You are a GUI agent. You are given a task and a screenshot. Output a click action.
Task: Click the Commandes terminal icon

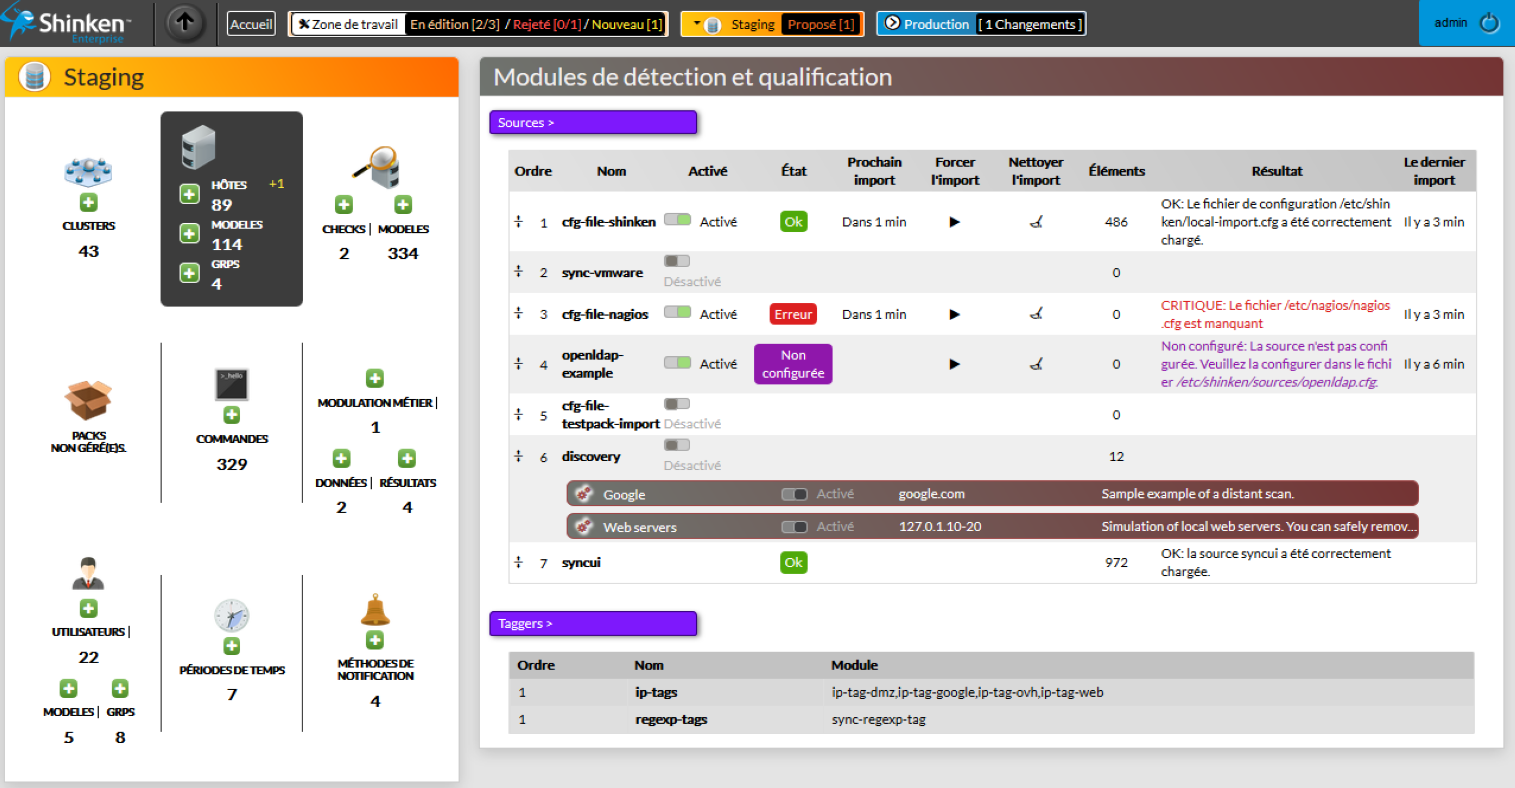[x=231, y=385]
